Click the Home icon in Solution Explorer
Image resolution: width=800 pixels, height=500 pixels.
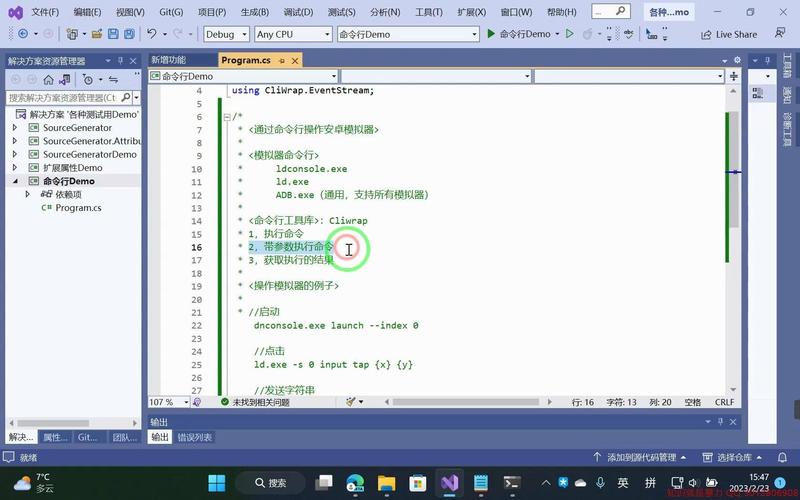click(48, 79)
